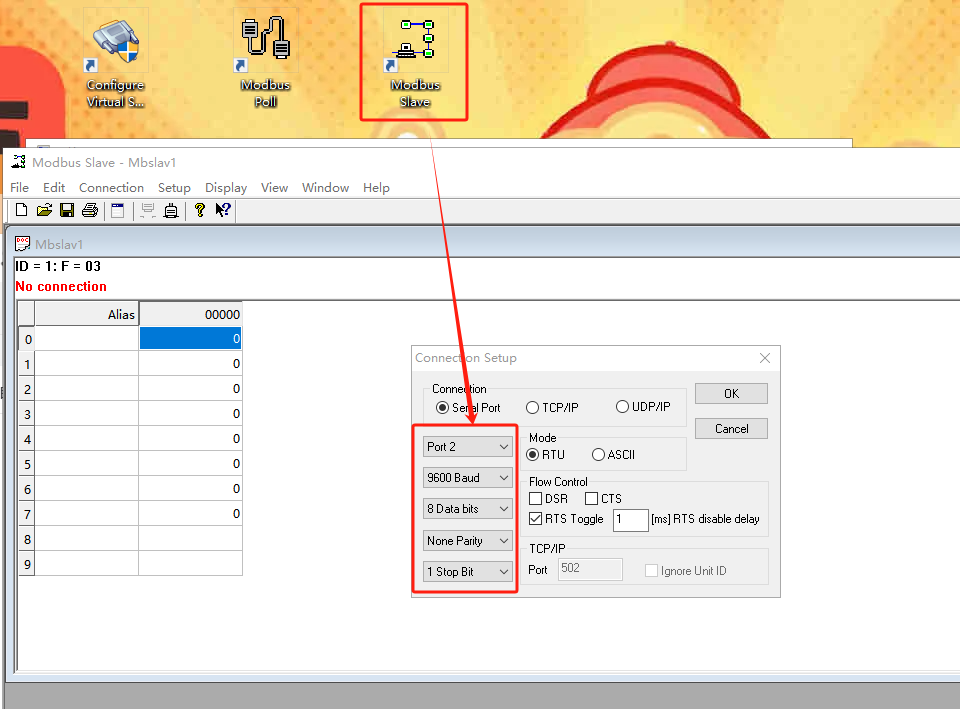Click the Alias column header

(x=87, y=314)
